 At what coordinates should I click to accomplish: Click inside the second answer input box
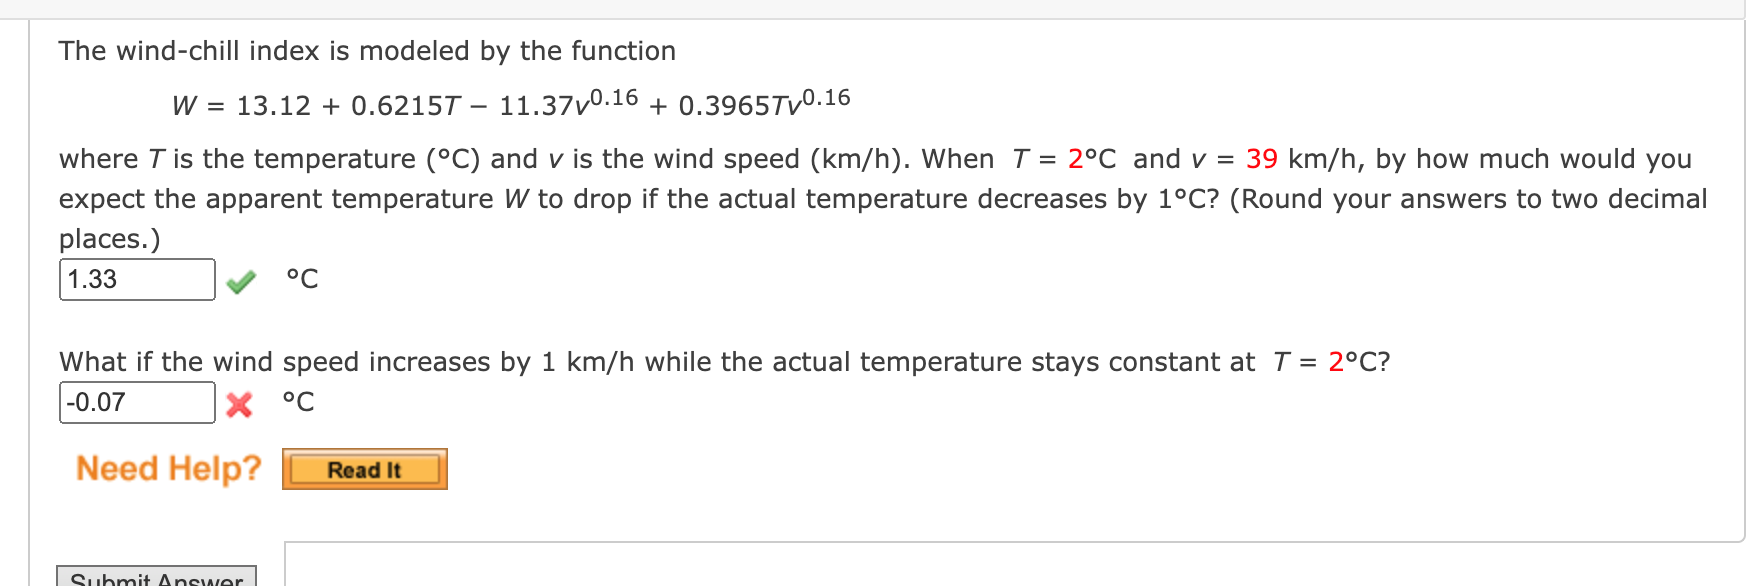pos(135,402)
